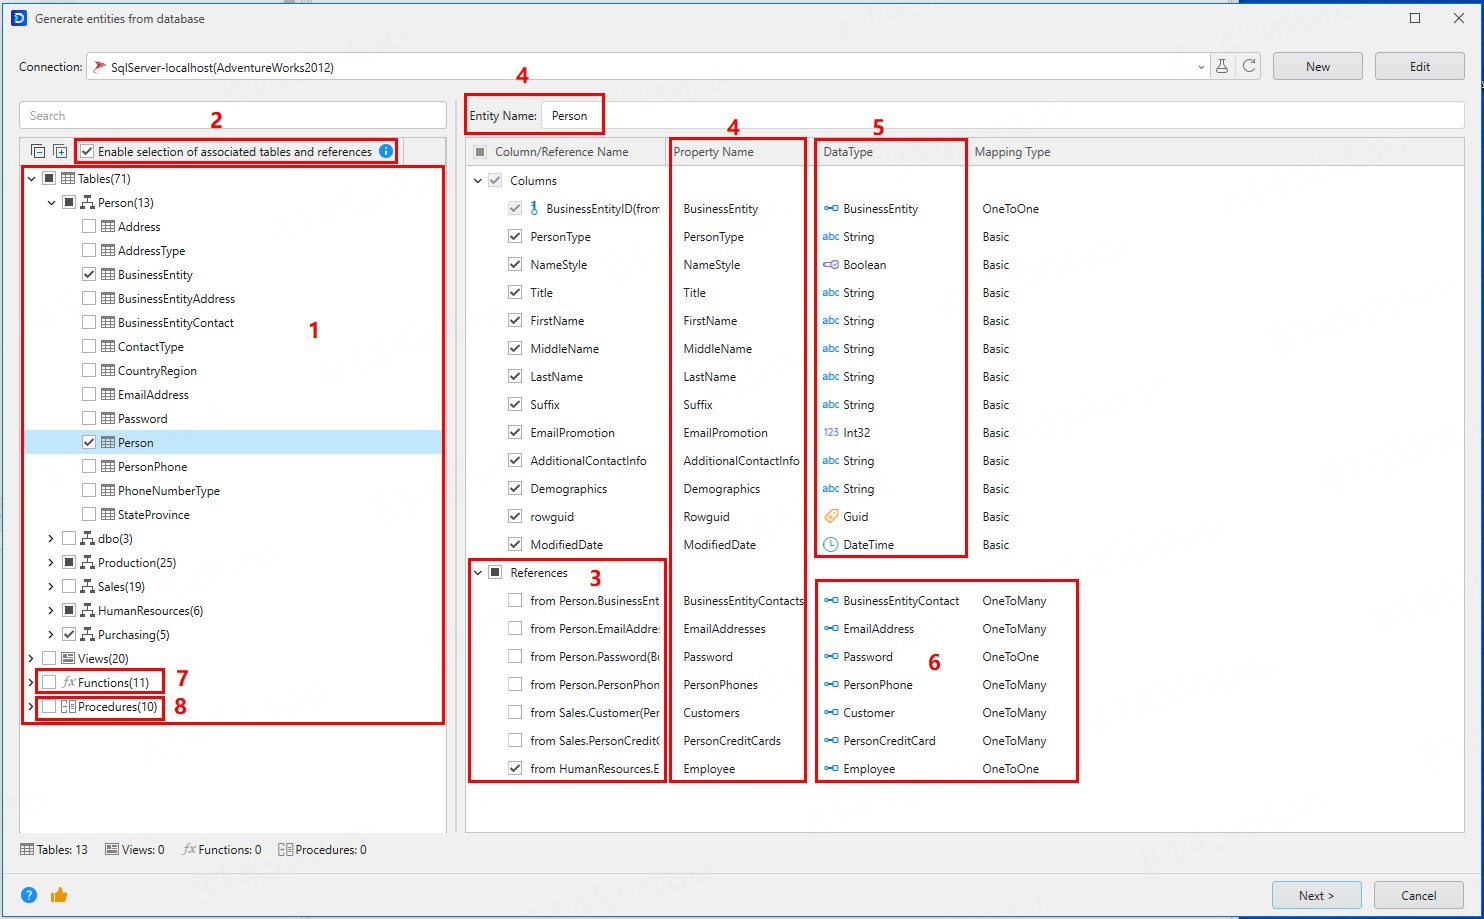Uncheck the MiddleName column checkbox
The height and width of the screenshot is (919, 1484).
coord(515,349)
